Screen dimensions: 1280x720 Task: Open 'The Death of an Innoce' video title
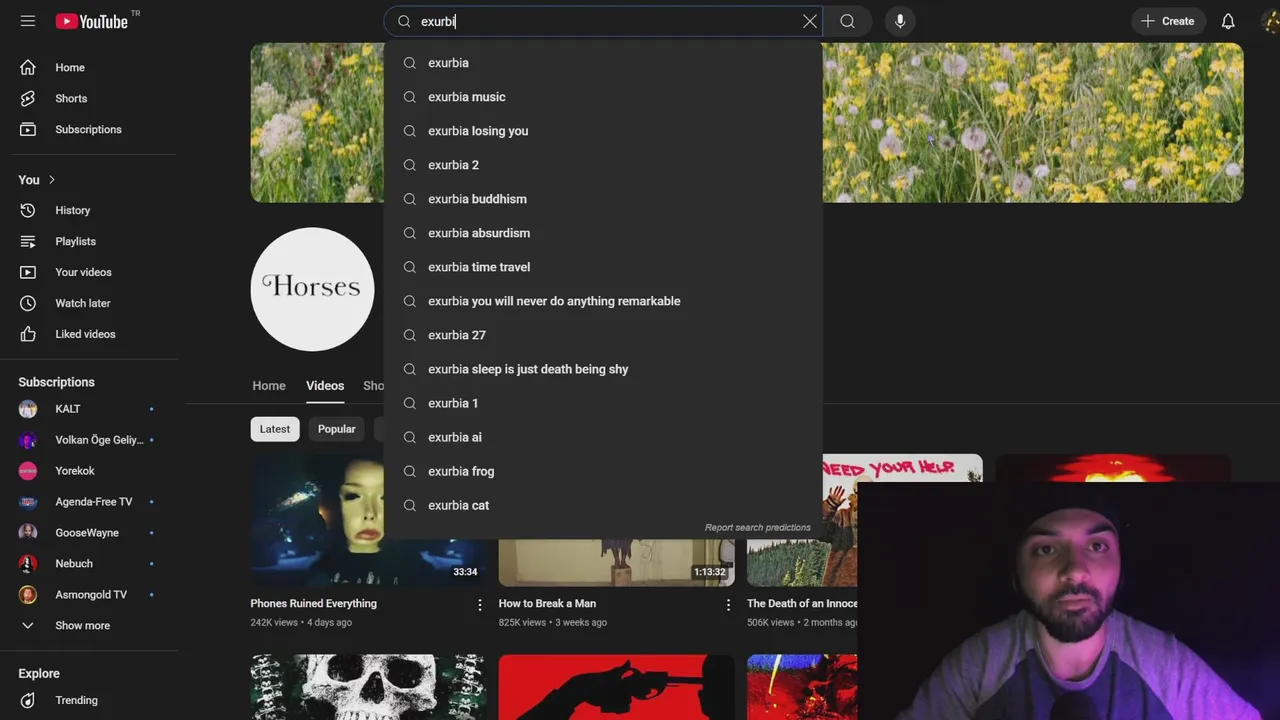(x=802, y=604)
